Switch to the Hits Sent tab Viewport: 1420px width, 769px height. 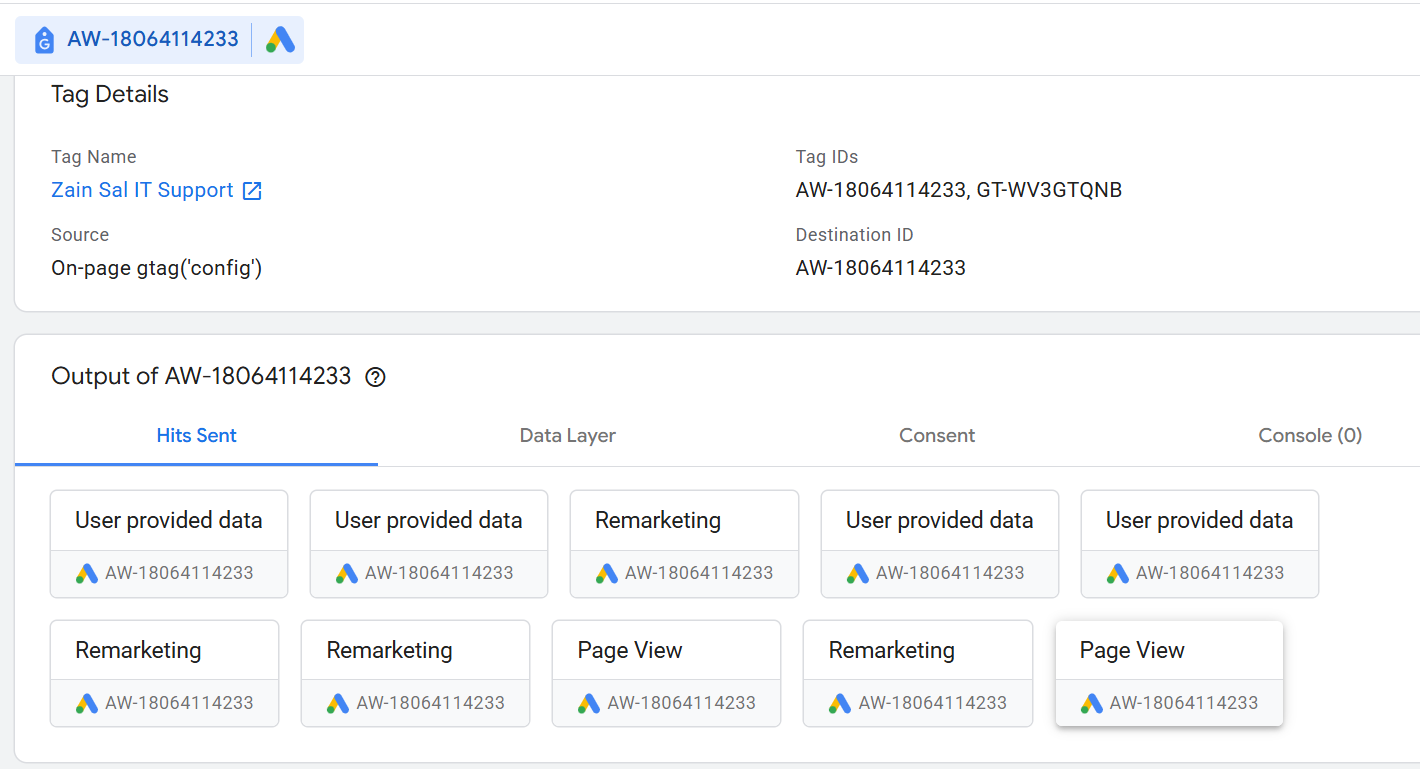(x=197, y=436)
